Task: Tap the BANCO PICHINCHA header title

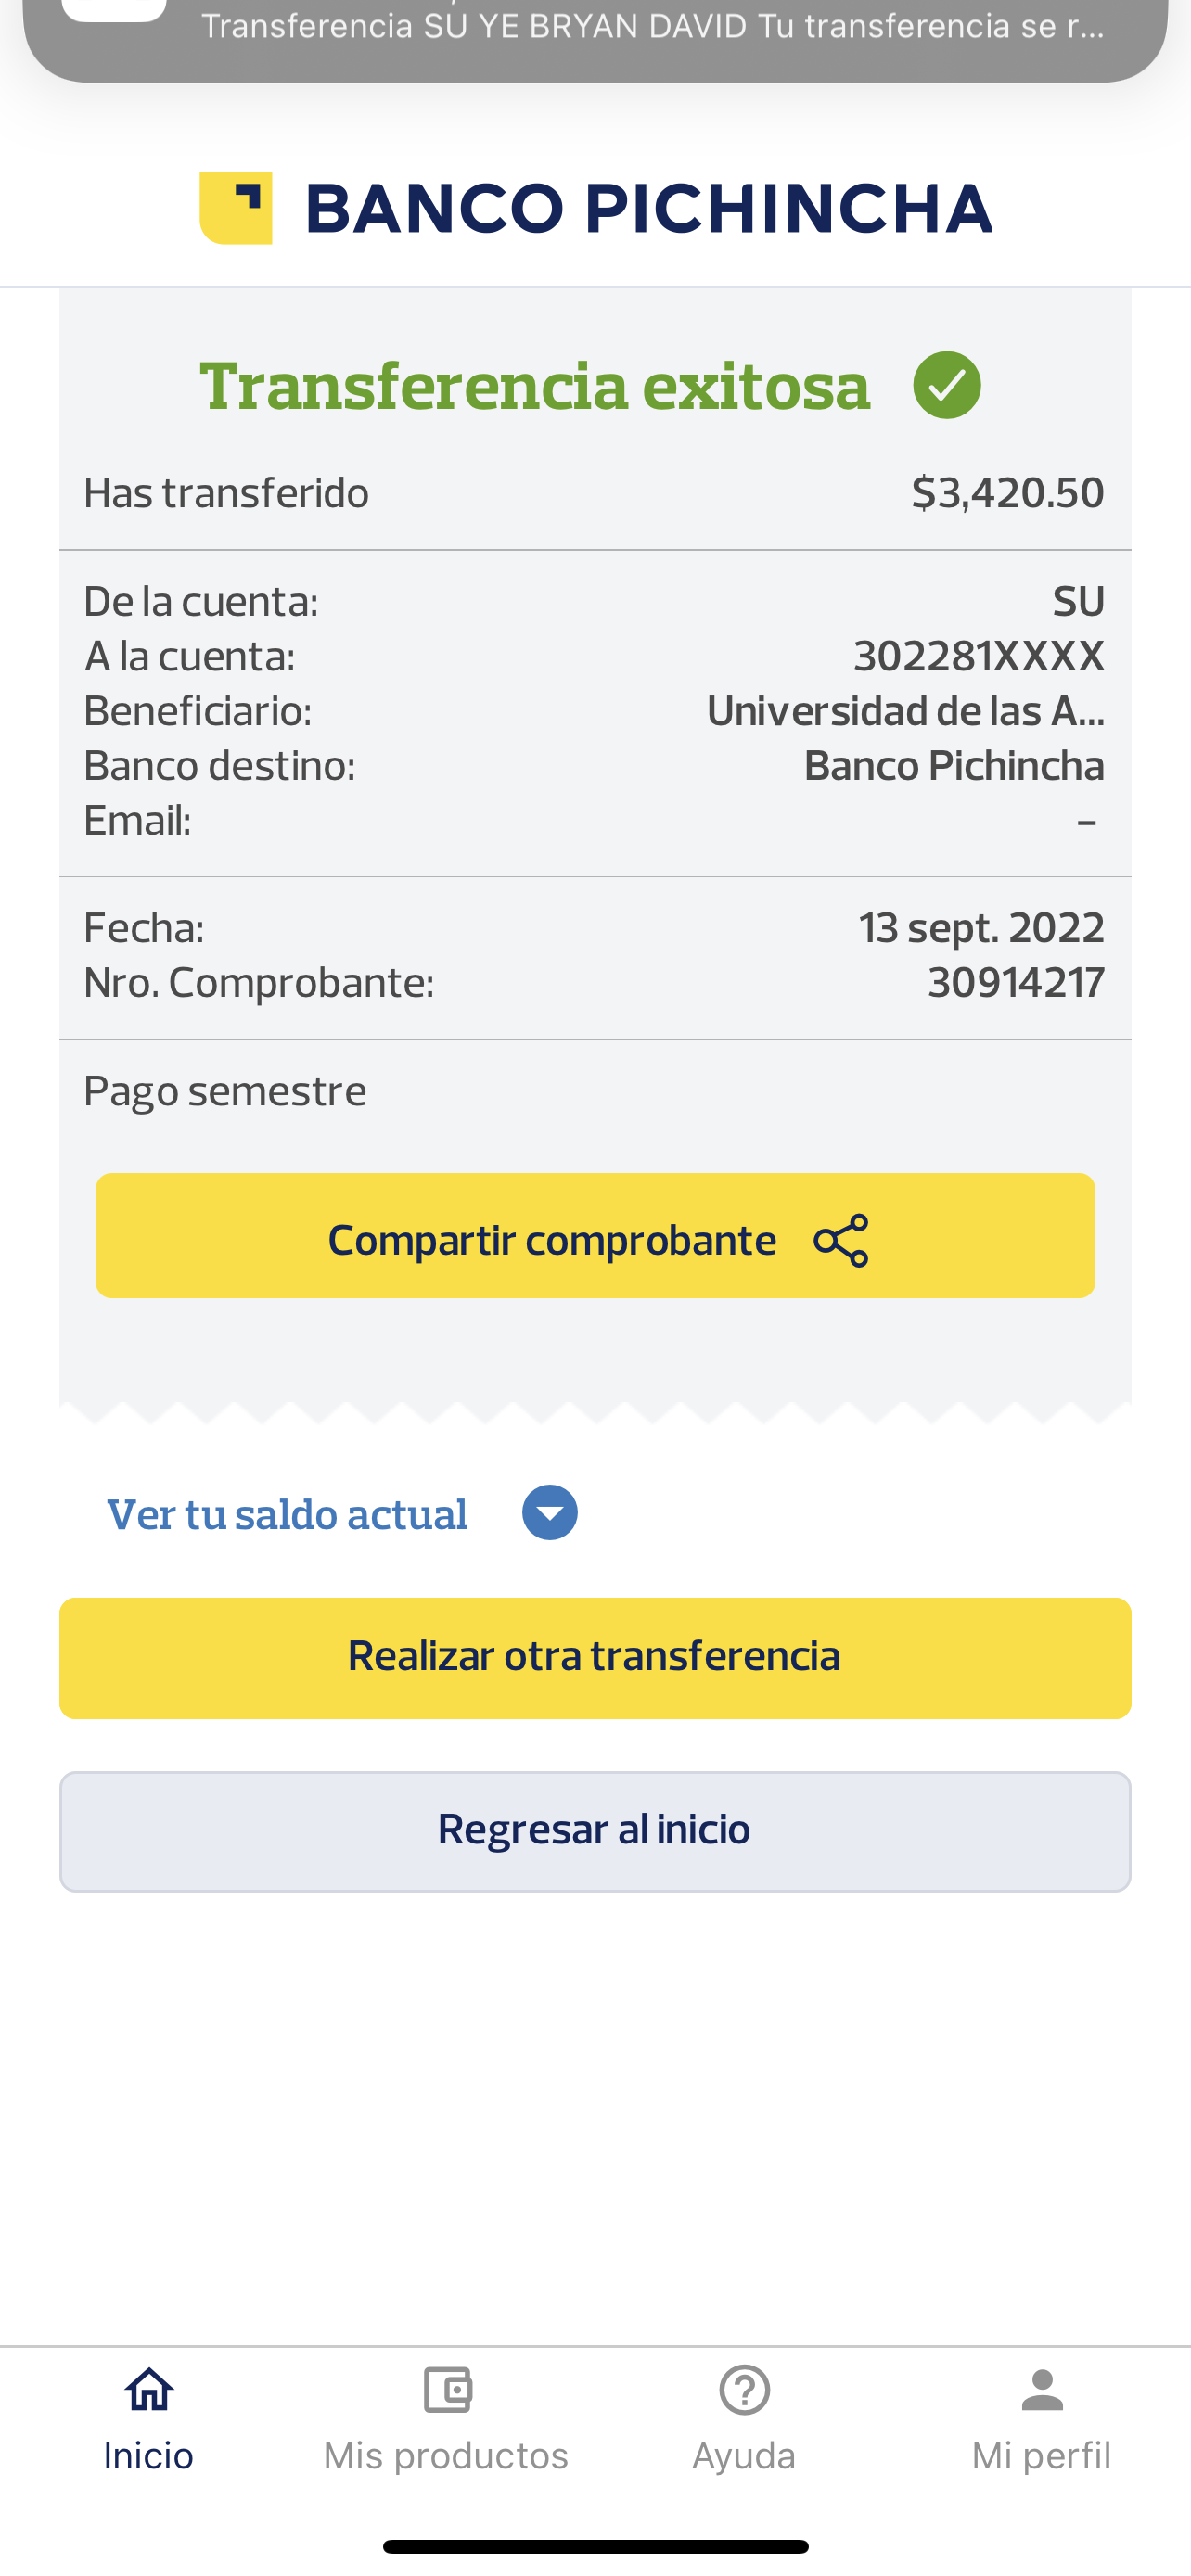Action: pos(648,208)
